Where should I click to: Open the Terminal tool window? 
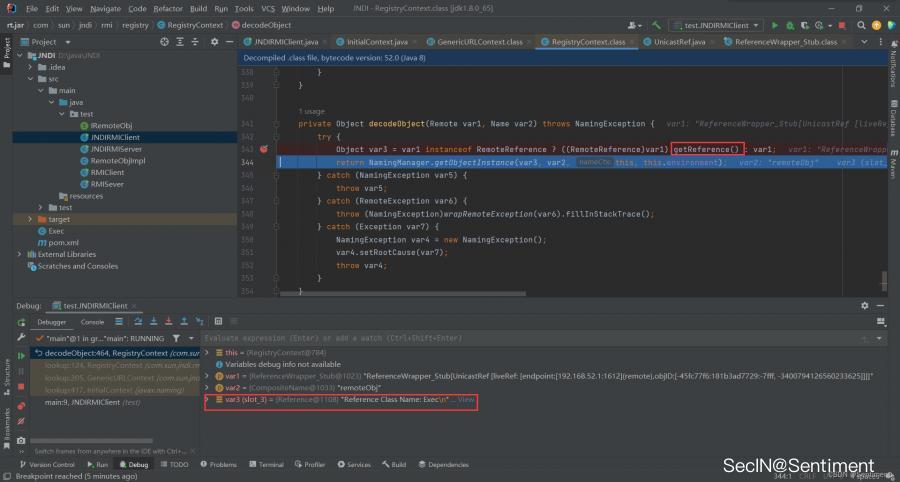point(271,464)
